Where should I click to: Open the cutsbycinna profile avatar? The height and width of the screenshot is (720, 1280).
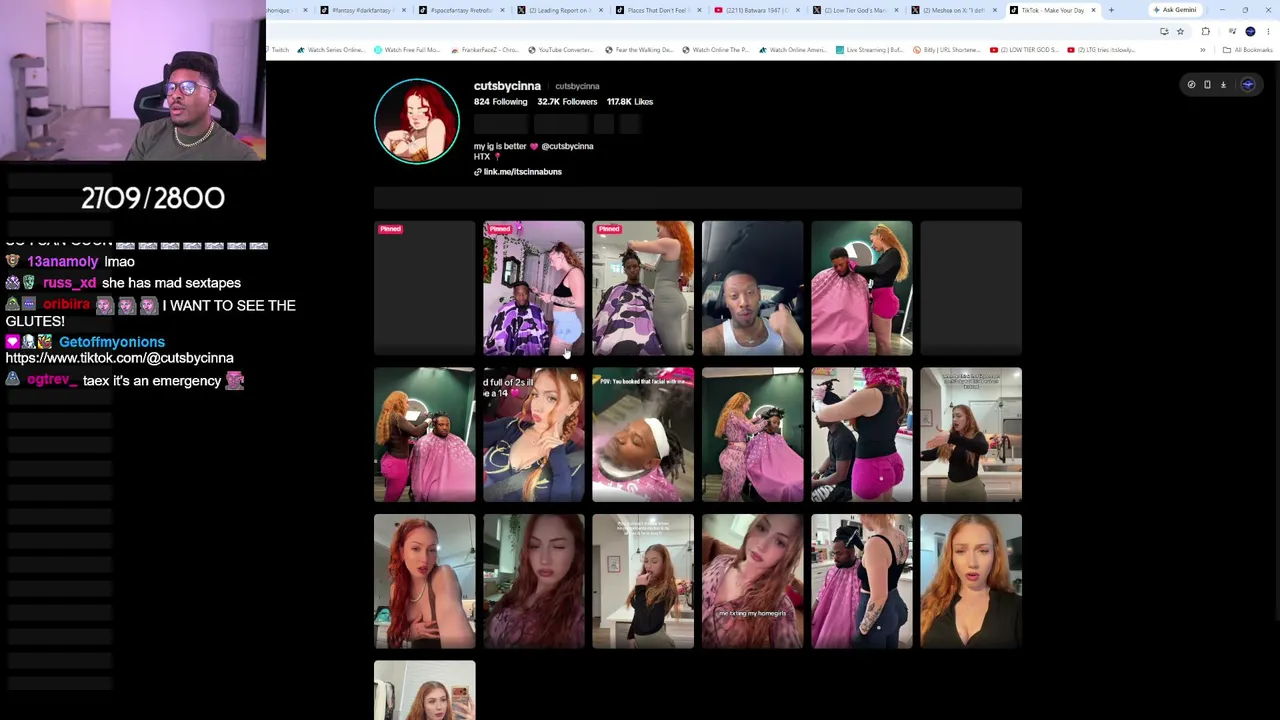click(x=417, y=121)
